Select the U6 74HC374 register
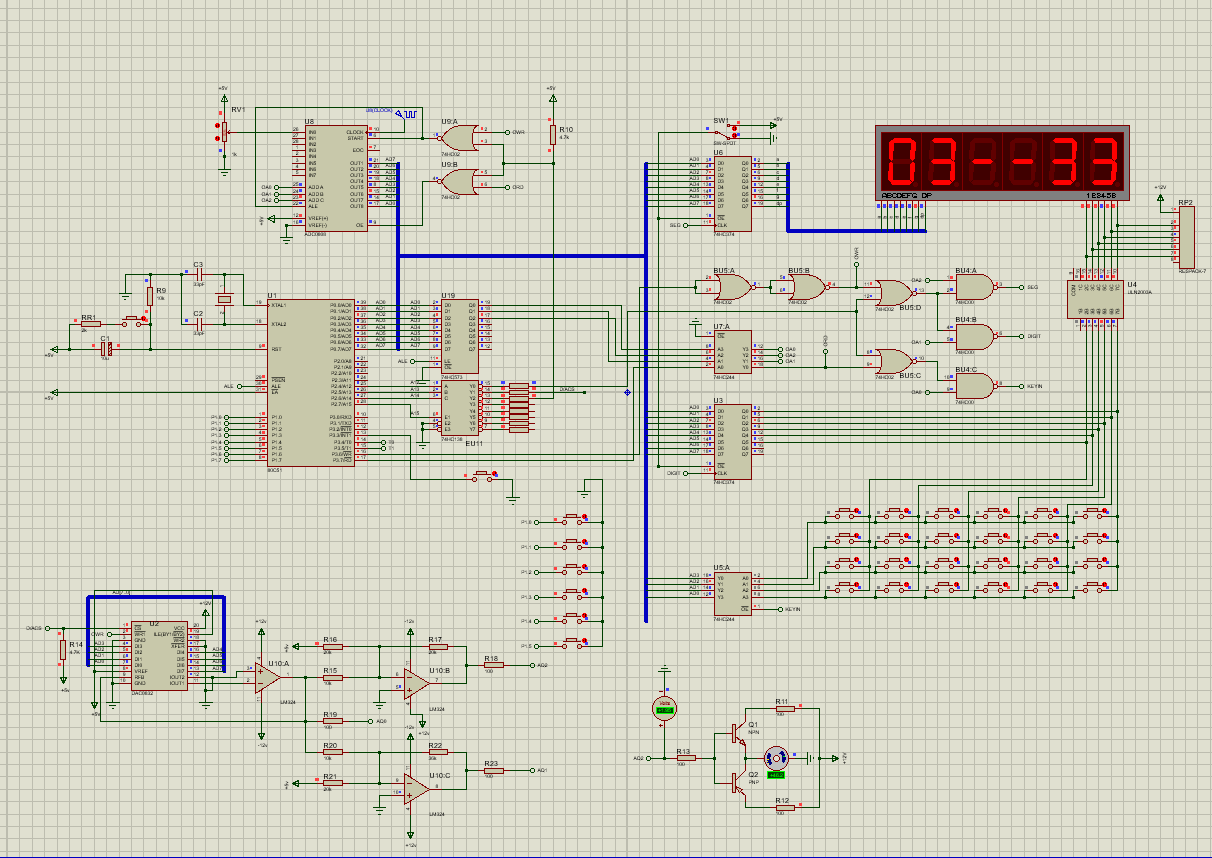This screenshot has width=1212, height=858. click(733, 193)
